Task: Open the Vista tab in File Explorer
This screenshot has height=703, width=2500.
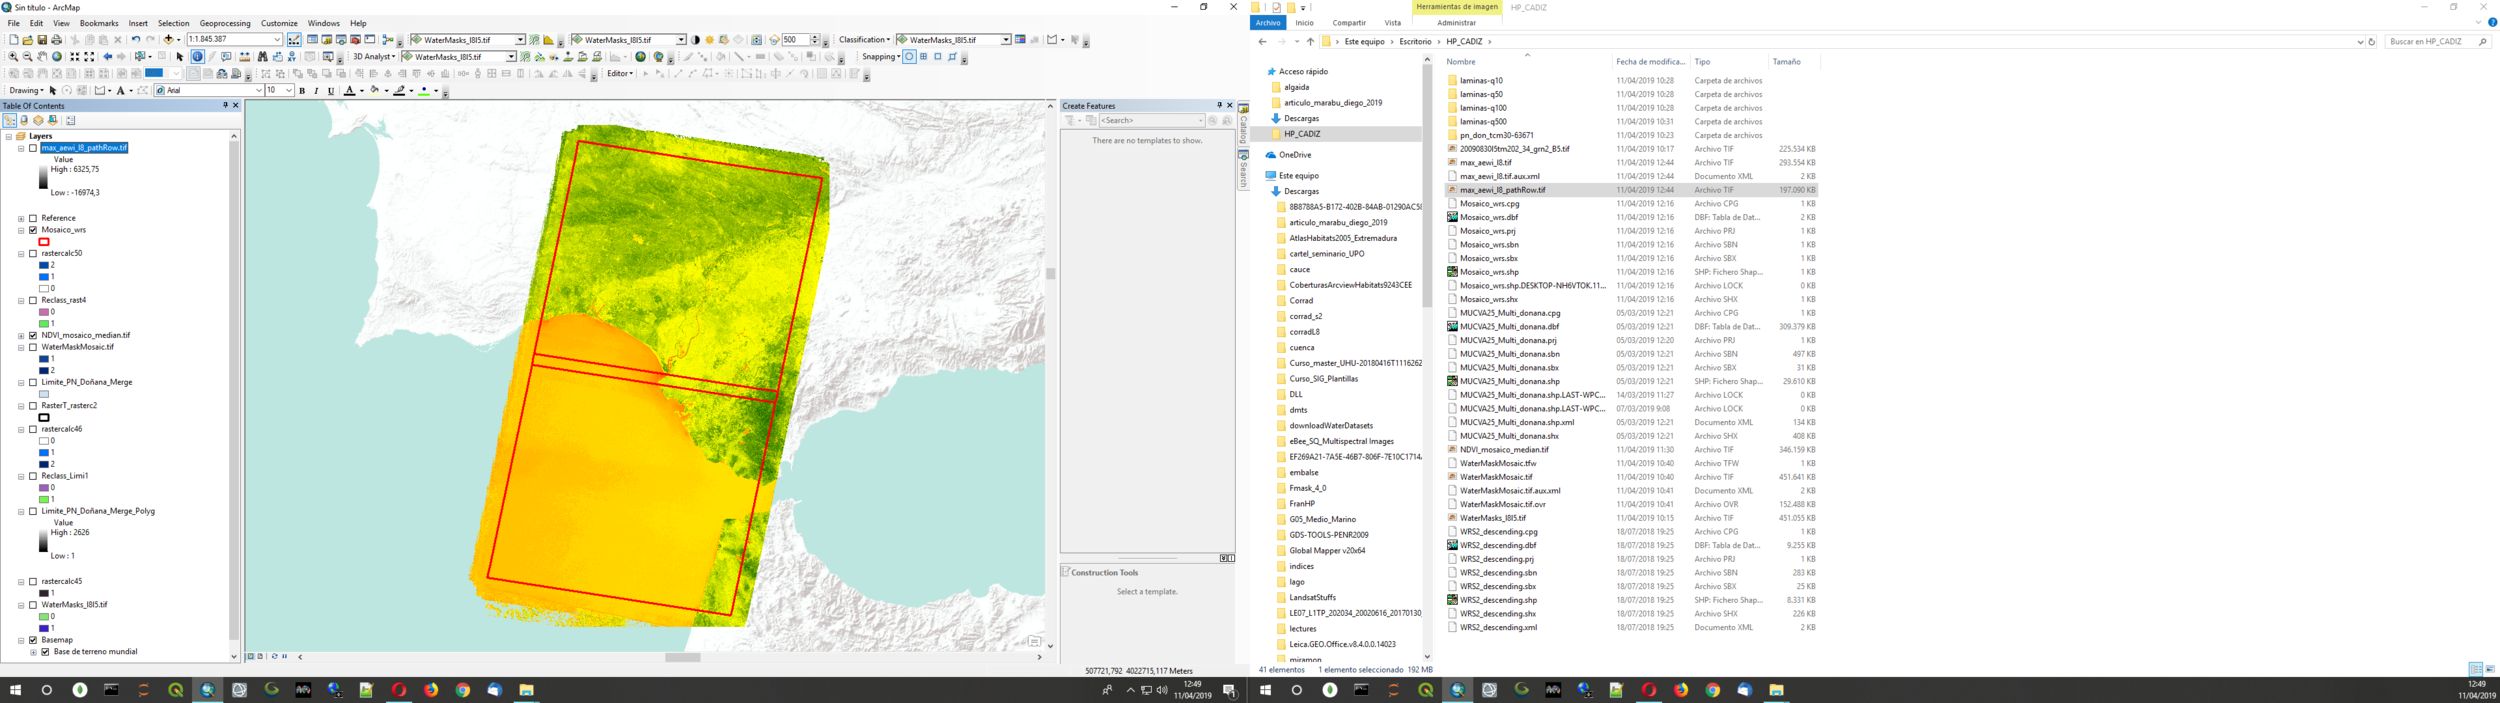Action: [x=1392, y=23]
